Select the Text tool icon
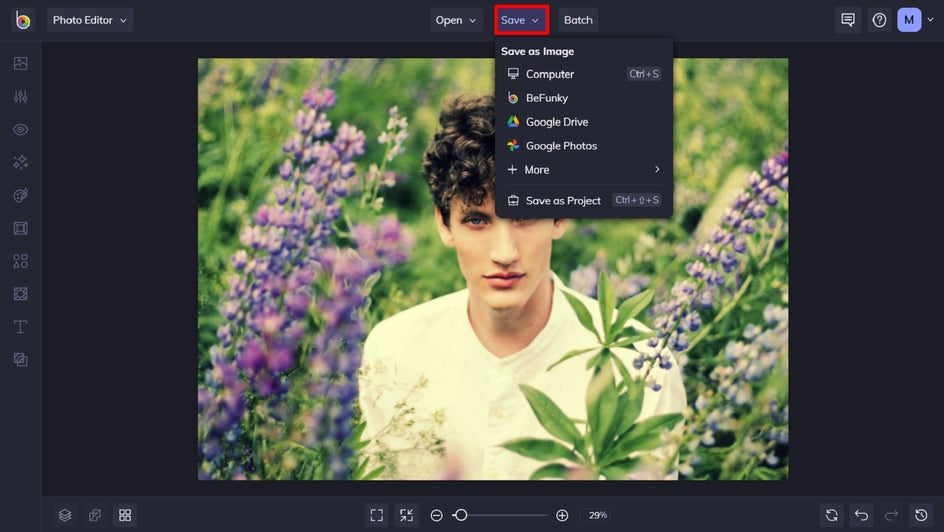This screenshot has width=944, height=532. point(20,327)
